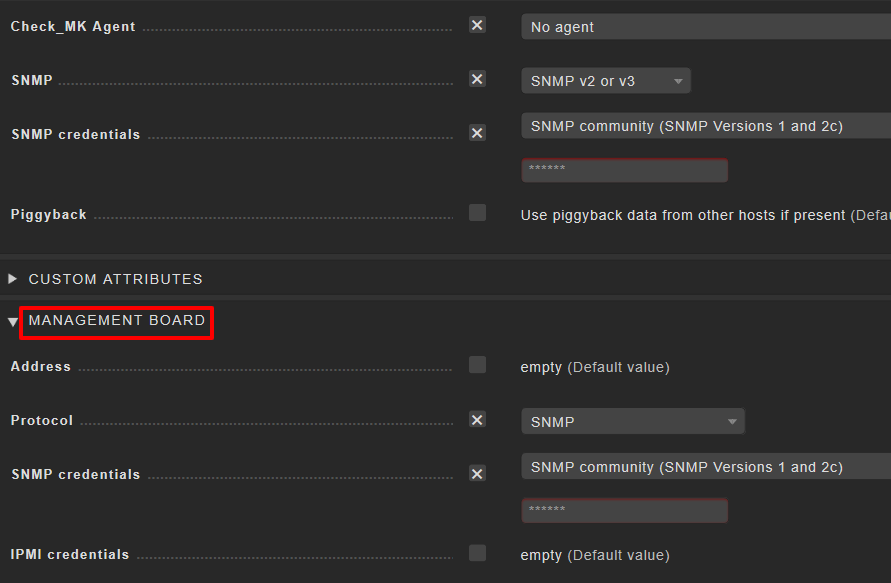Open the Protocol 'SNMP' dropdown
The width and height of the screenshot is (891, 583).
click(x=632, y=422)
